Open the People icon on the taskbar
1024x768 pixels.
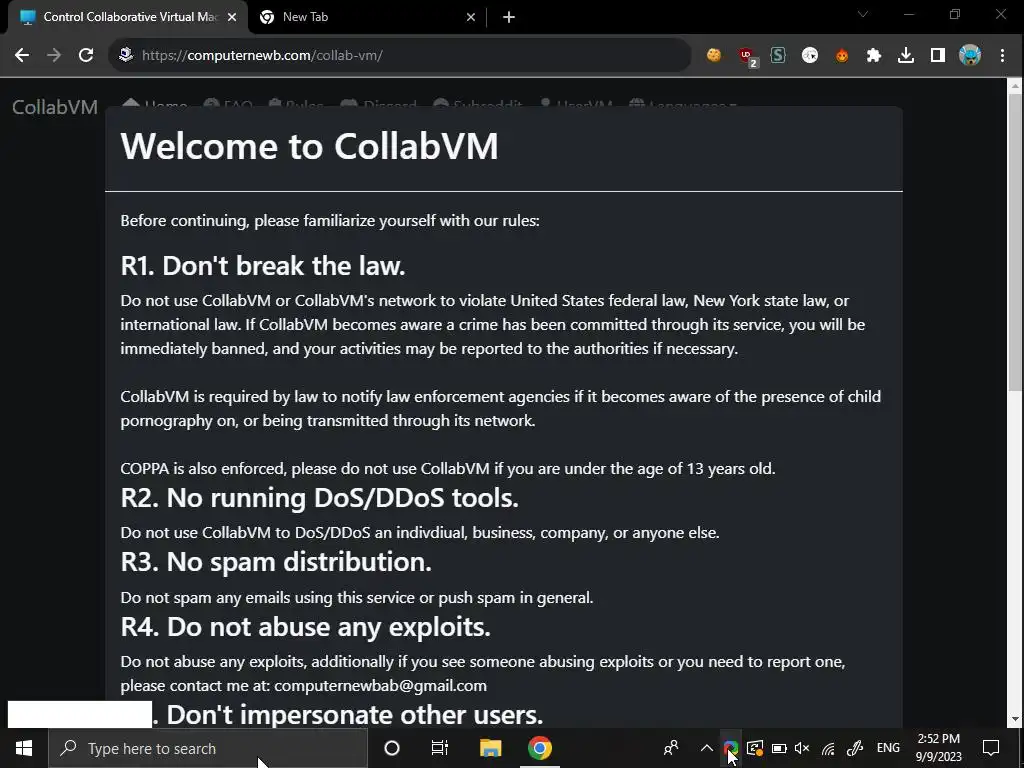click(671, 748)
